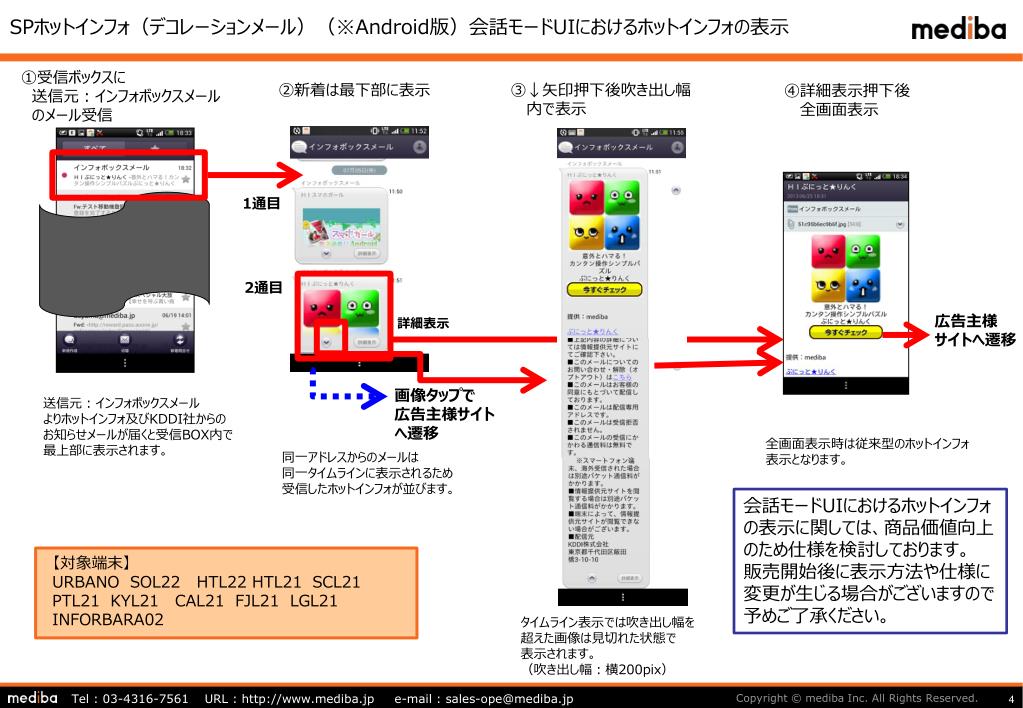Open the overflow dots menu on step ③ phone
The height and width of the screenshot is (708, 1023).
click(x=622, y=597)
